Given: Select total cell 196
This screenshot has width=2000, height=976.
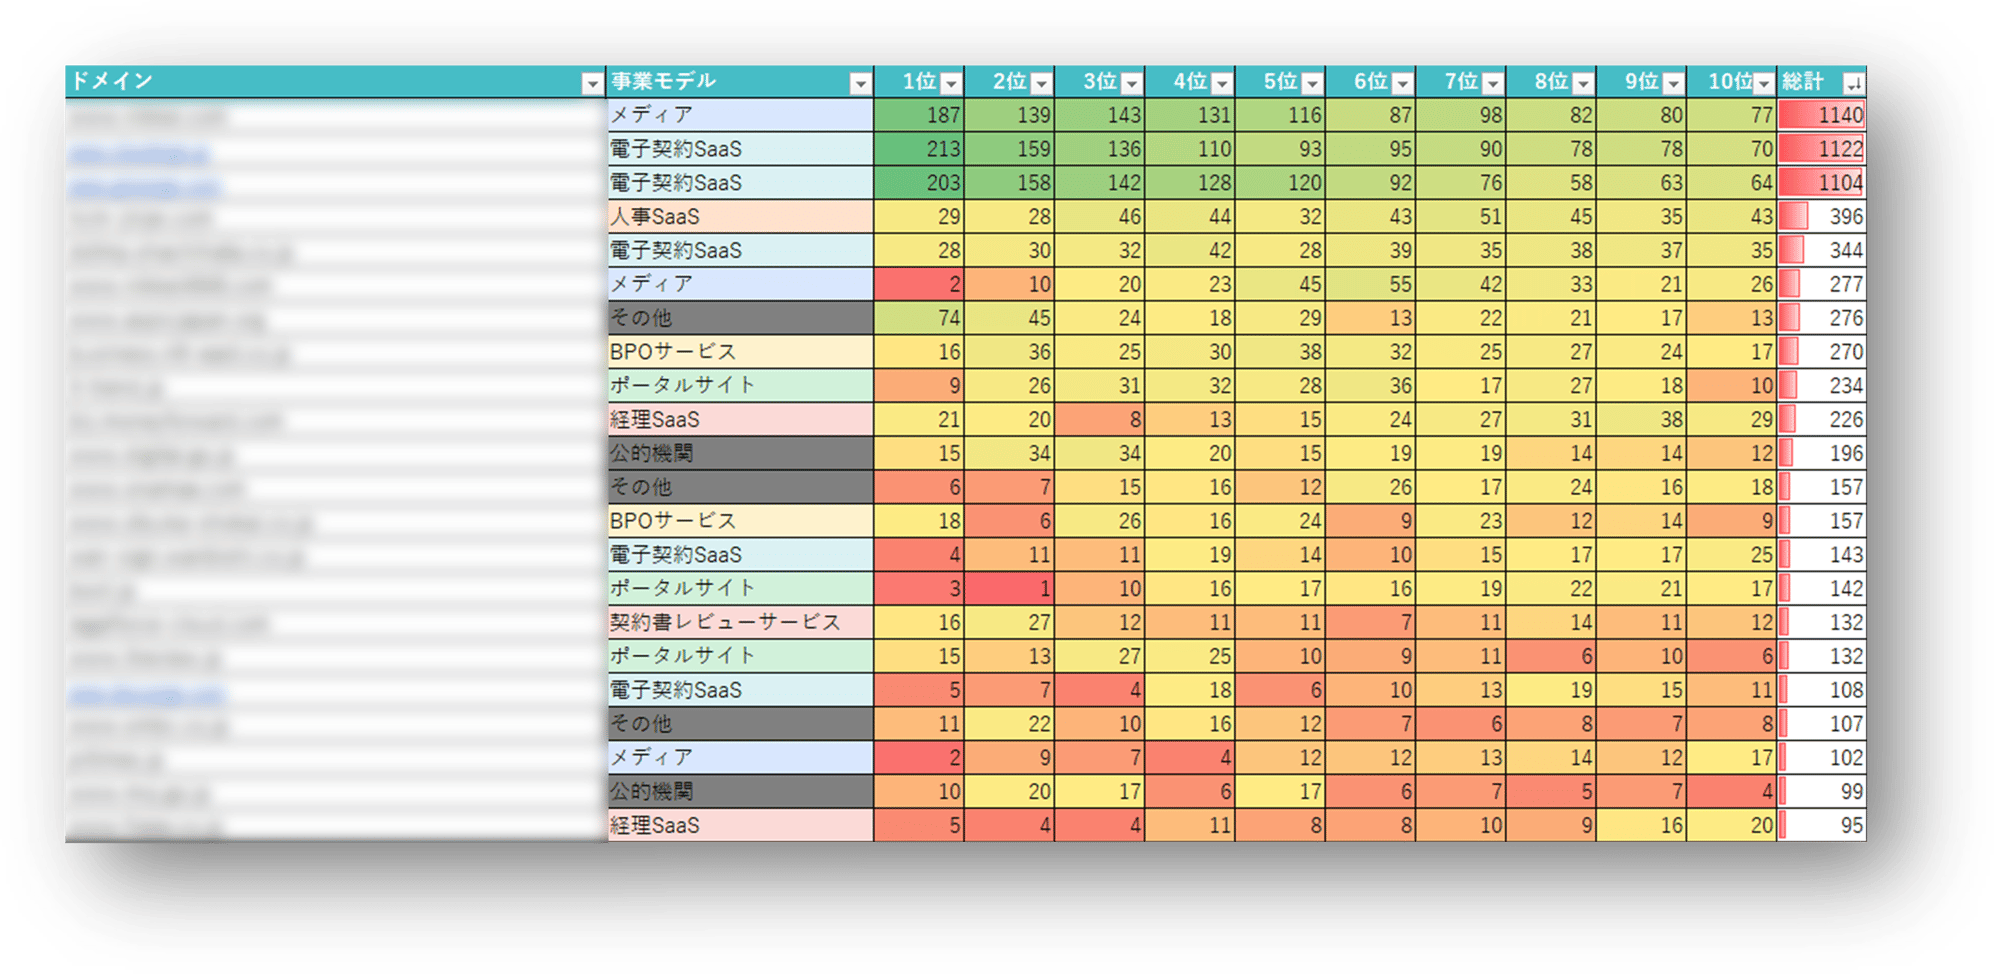Looking at the screenshot, I should (x=1822, y=453).
